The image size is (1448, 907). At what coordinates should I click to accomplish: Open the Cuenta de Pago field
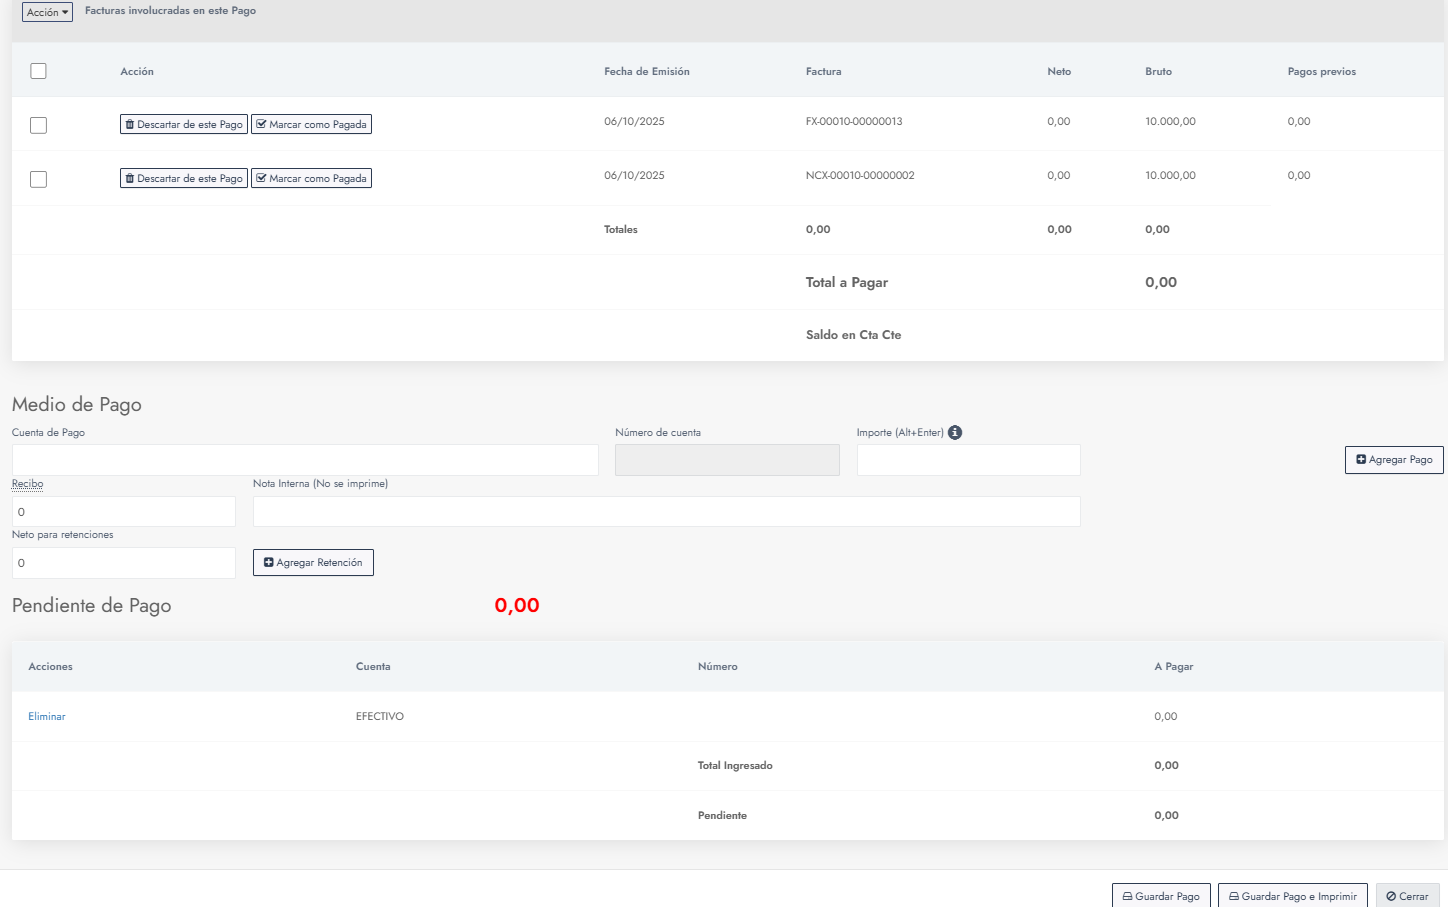click(x=305, y=460)
